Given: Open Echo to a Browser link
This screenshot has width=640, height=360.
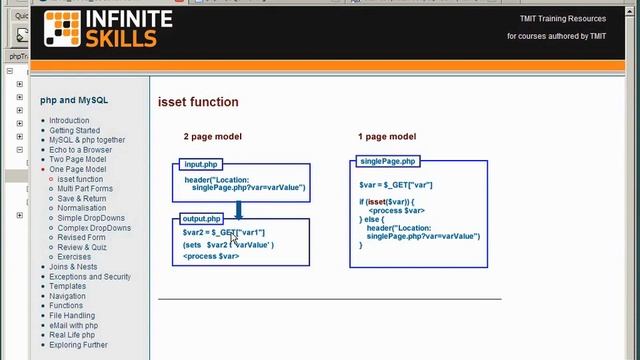Looking at the screenshot, I should [80, 150].
